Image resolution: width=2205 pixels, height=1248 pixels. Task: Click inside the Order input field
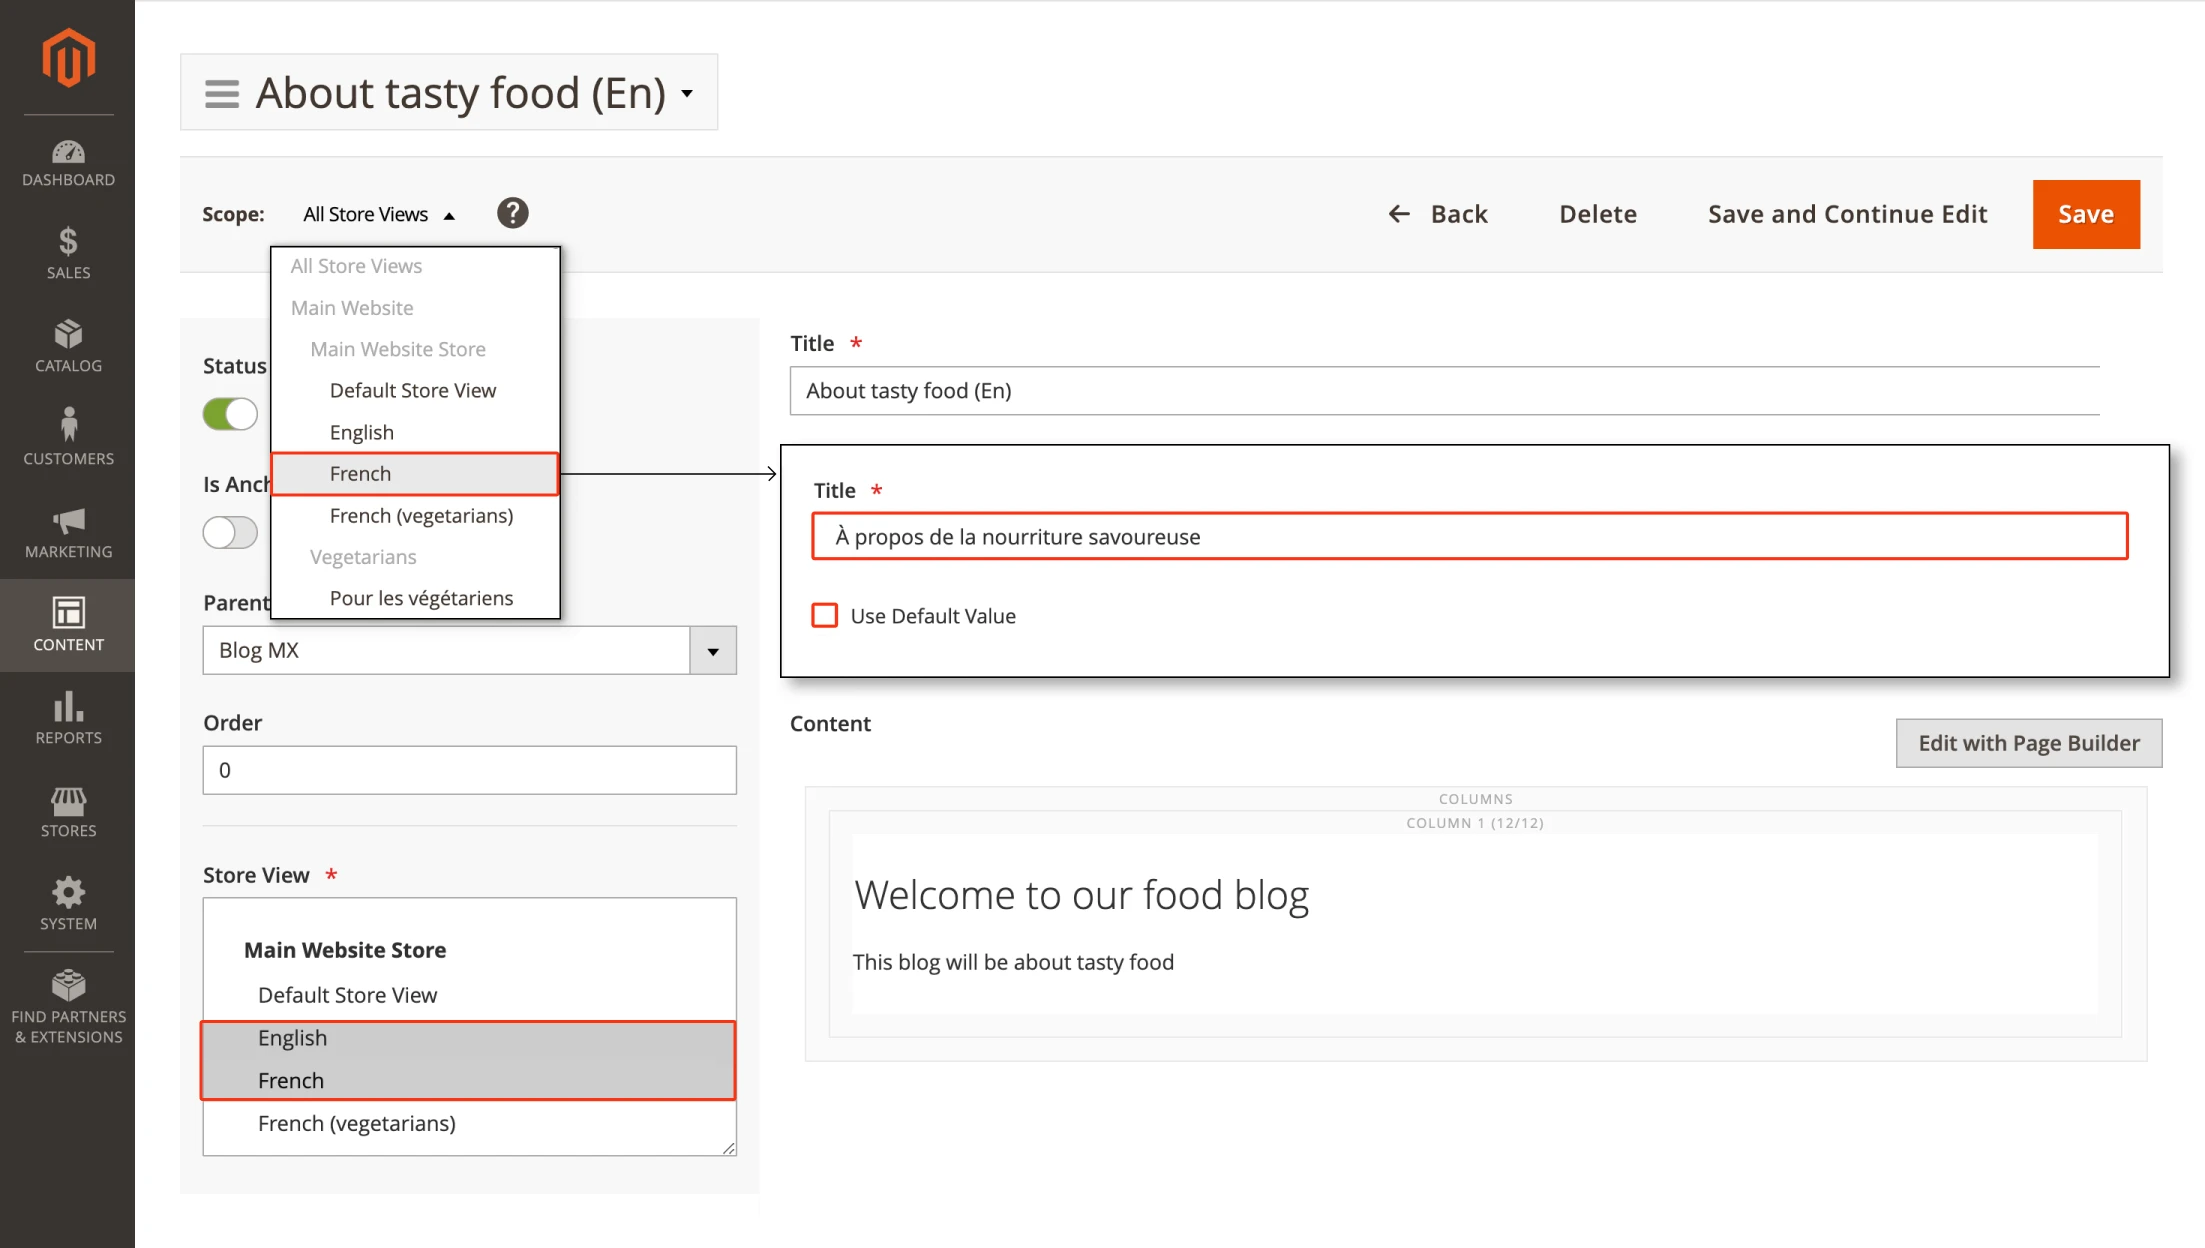click(468, 770)
